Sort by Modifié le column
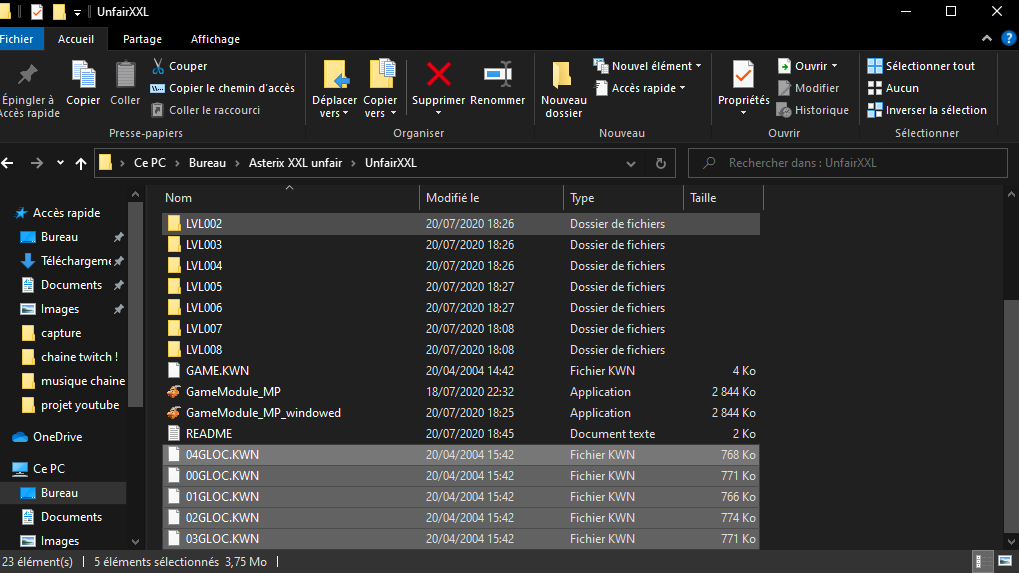1019x573 pixels. tap(491, 198)
